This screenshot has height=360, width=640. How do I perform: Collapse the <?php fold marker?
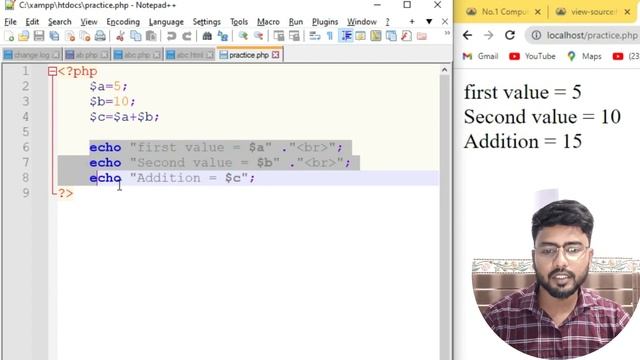coord(52,72)
